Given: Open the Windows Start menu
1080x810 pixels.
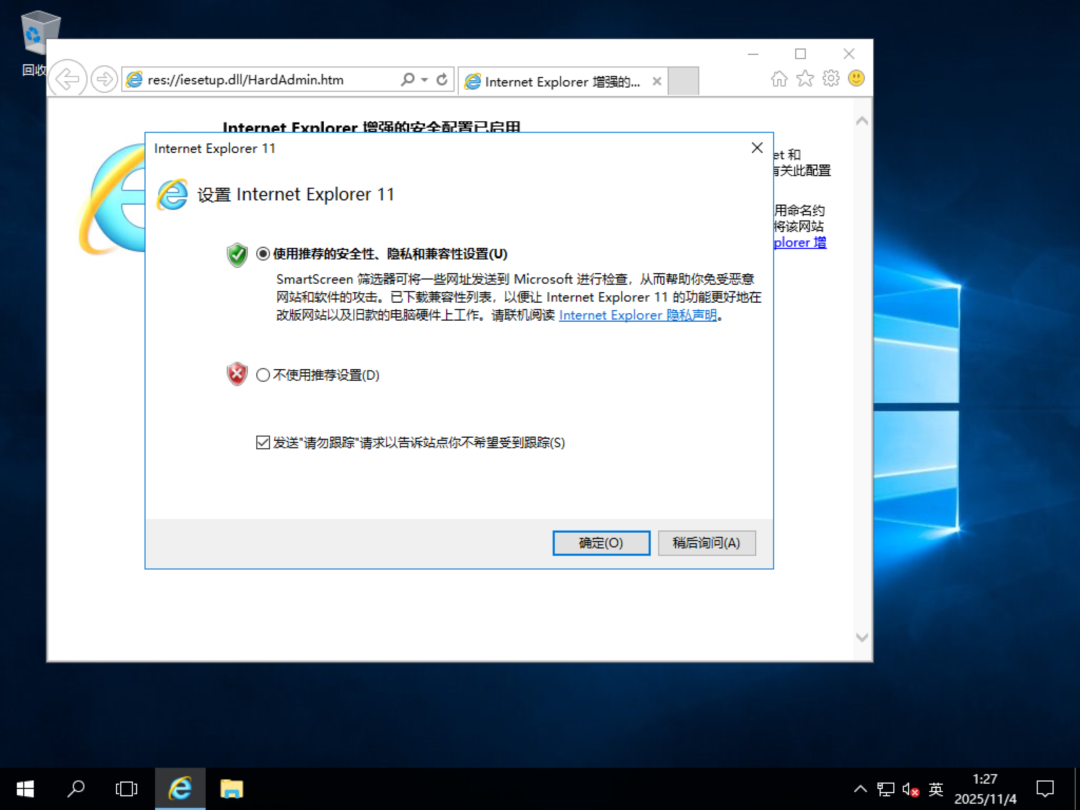Looking at the screenshot, I should coord(25,789).
